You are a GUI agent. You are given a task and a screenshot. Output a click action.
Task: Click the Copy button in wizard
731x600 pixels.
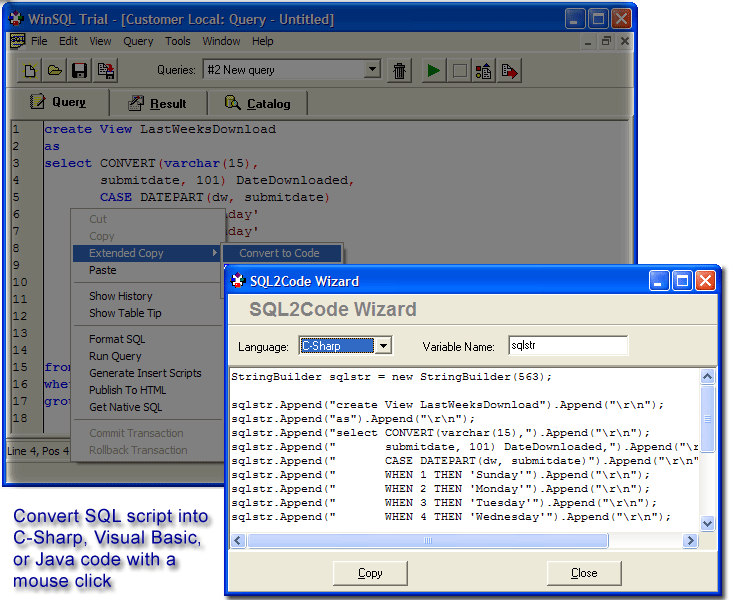pos(370,573)
